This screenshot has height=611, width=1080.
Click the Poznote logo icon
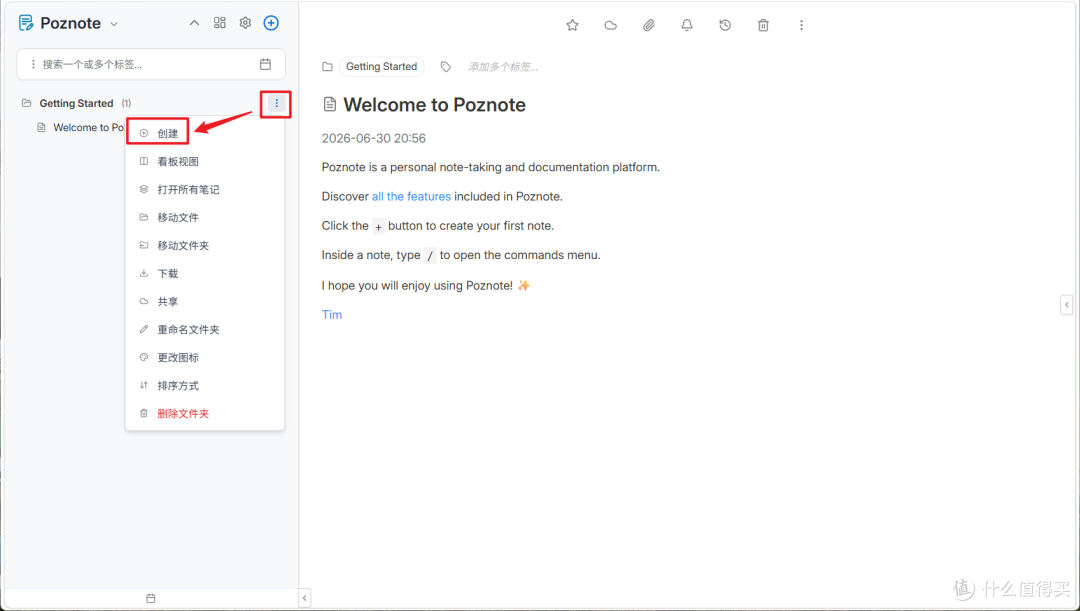26,23
